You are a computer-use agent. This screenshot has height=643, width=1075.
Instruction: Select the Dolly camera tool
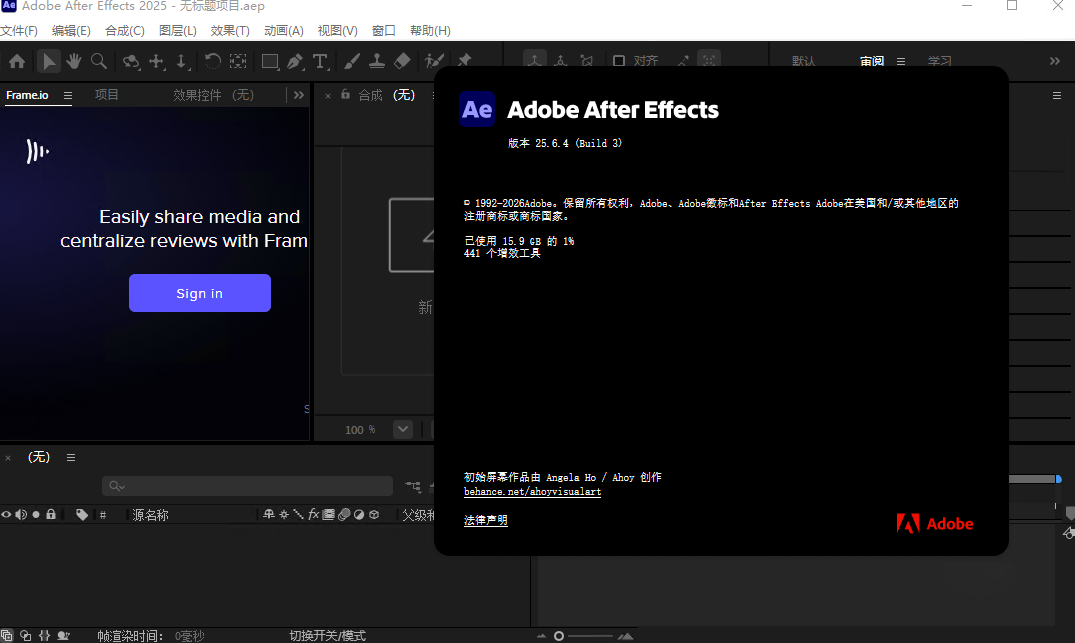coord(182,62)
